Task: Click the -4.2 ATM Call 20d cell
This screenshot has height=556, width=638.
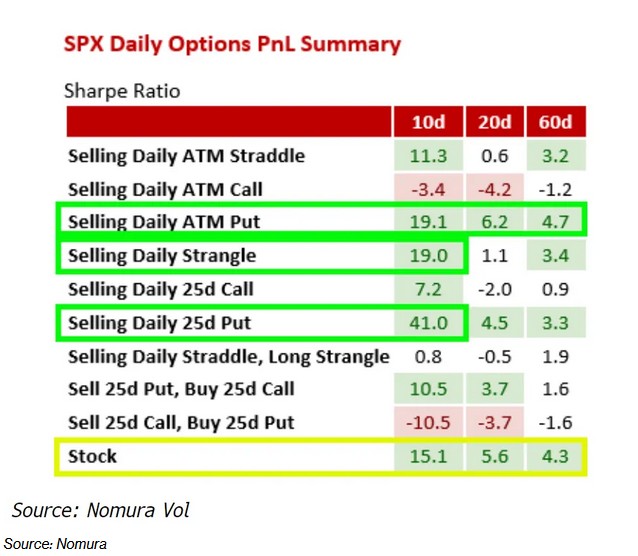Action: 494,190
